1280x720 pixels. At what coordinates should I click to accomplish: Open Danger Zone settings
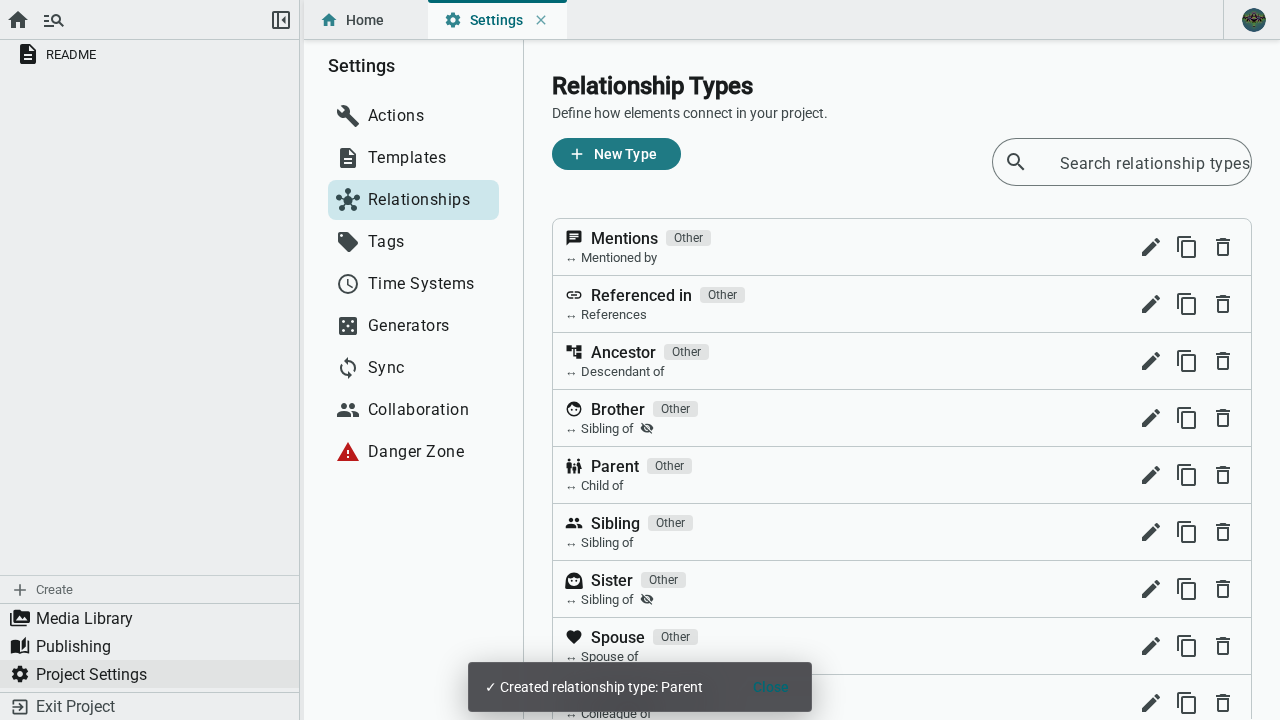tap(413, 452)
